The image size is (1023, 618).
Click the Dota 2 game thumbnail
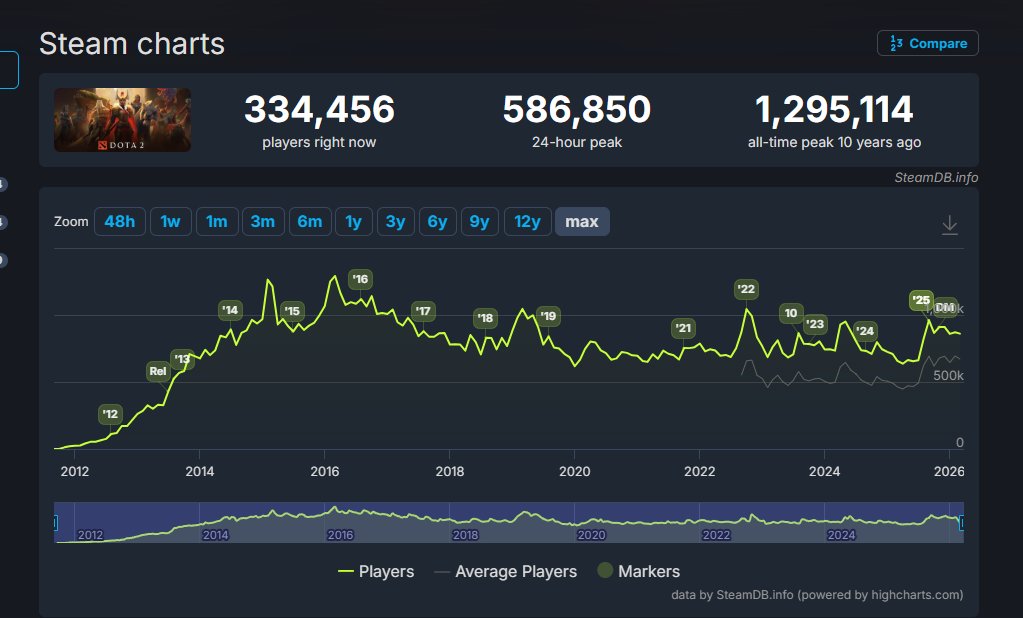[x=123, y=120]
